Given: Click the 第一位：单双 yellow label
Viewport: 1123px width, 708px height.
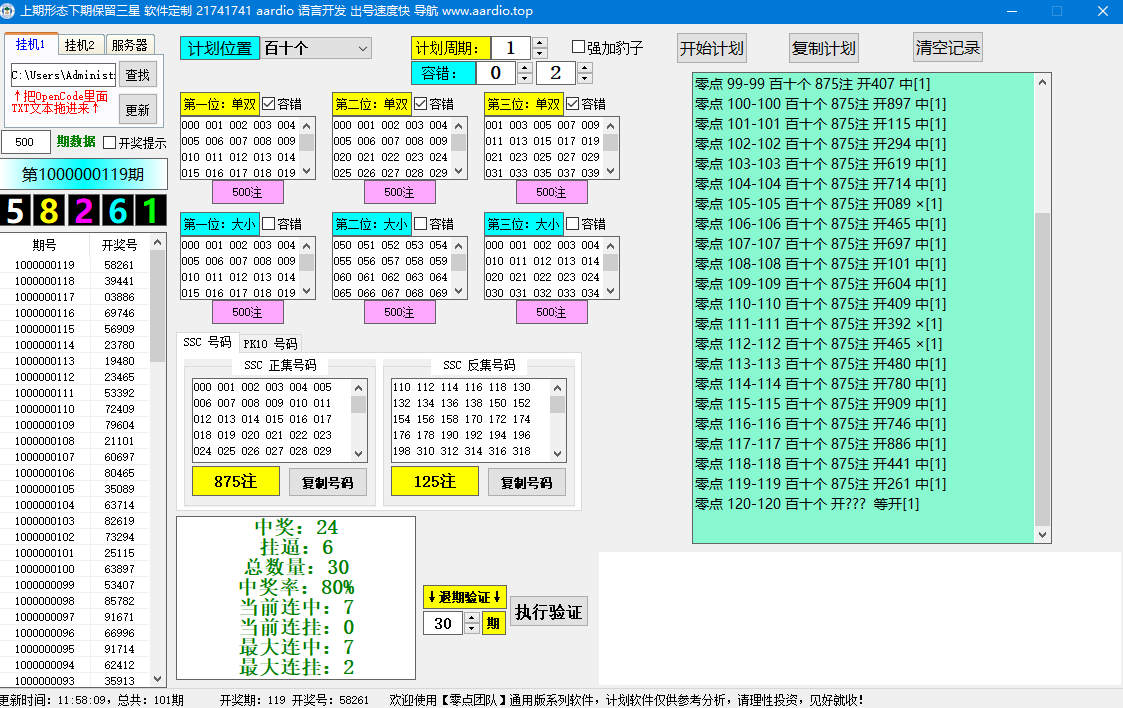Looking at the screenshot, I should coord(219,104).
